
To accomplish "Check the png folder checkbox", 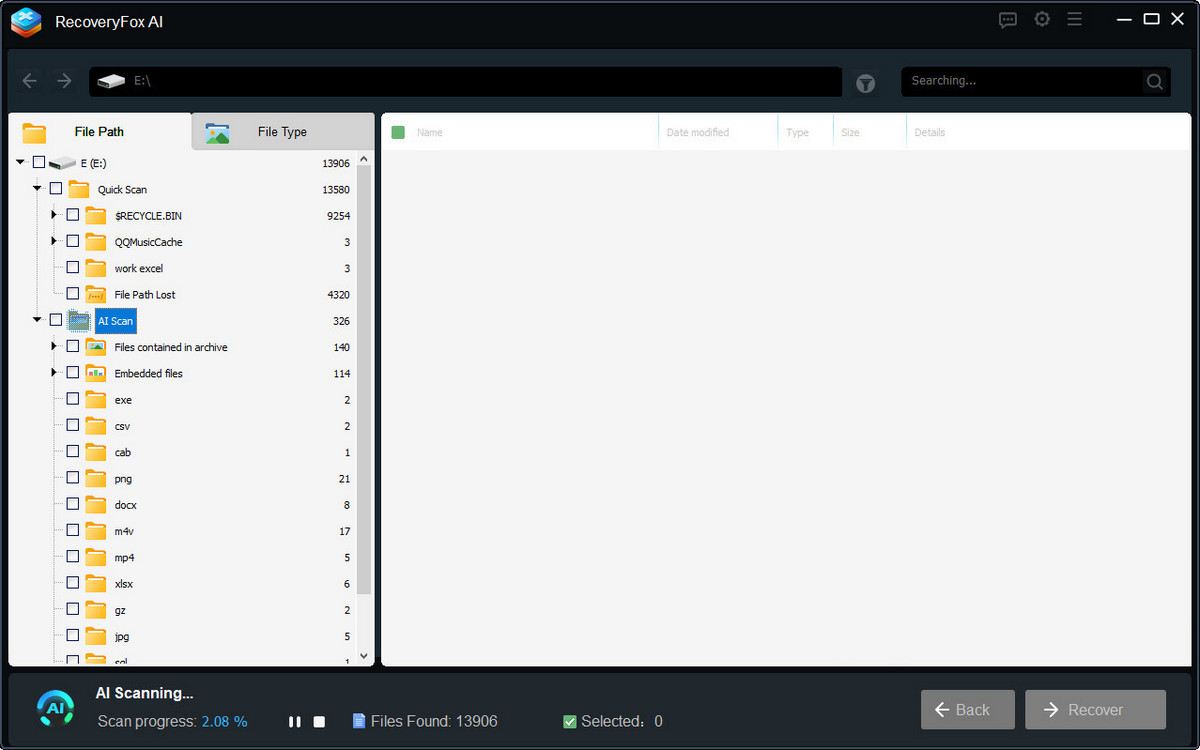I will click(71, 477).
